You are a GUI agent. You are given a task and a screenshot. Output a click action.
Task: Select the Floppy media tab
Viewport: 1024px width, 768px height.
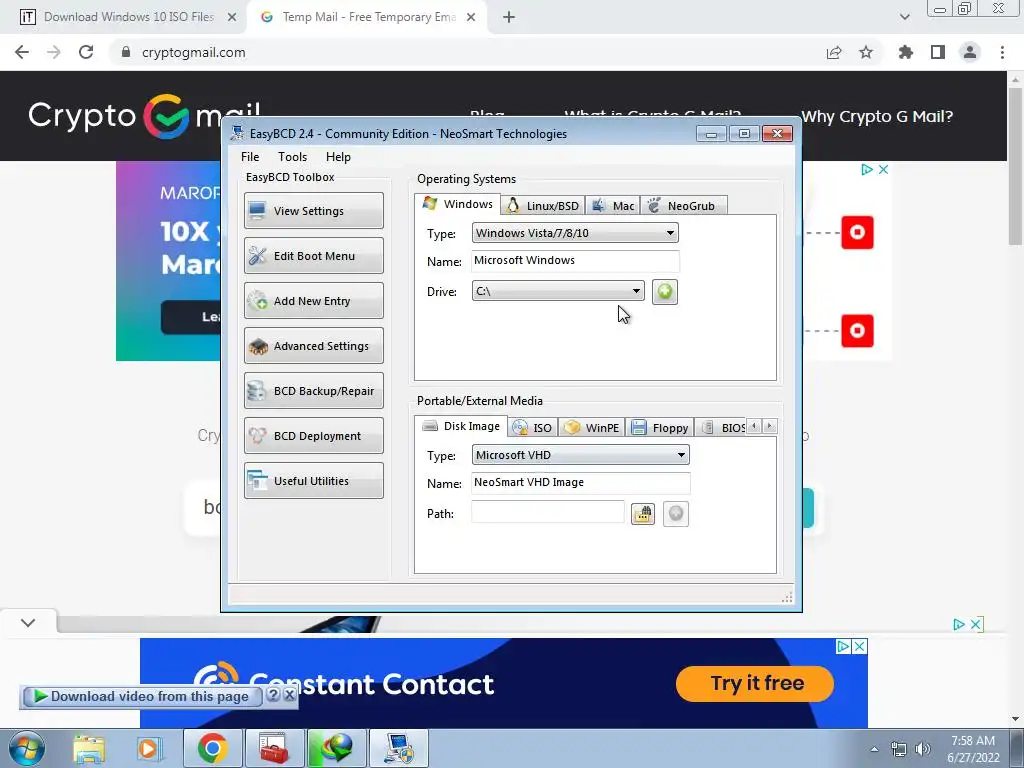coord(660,428)
